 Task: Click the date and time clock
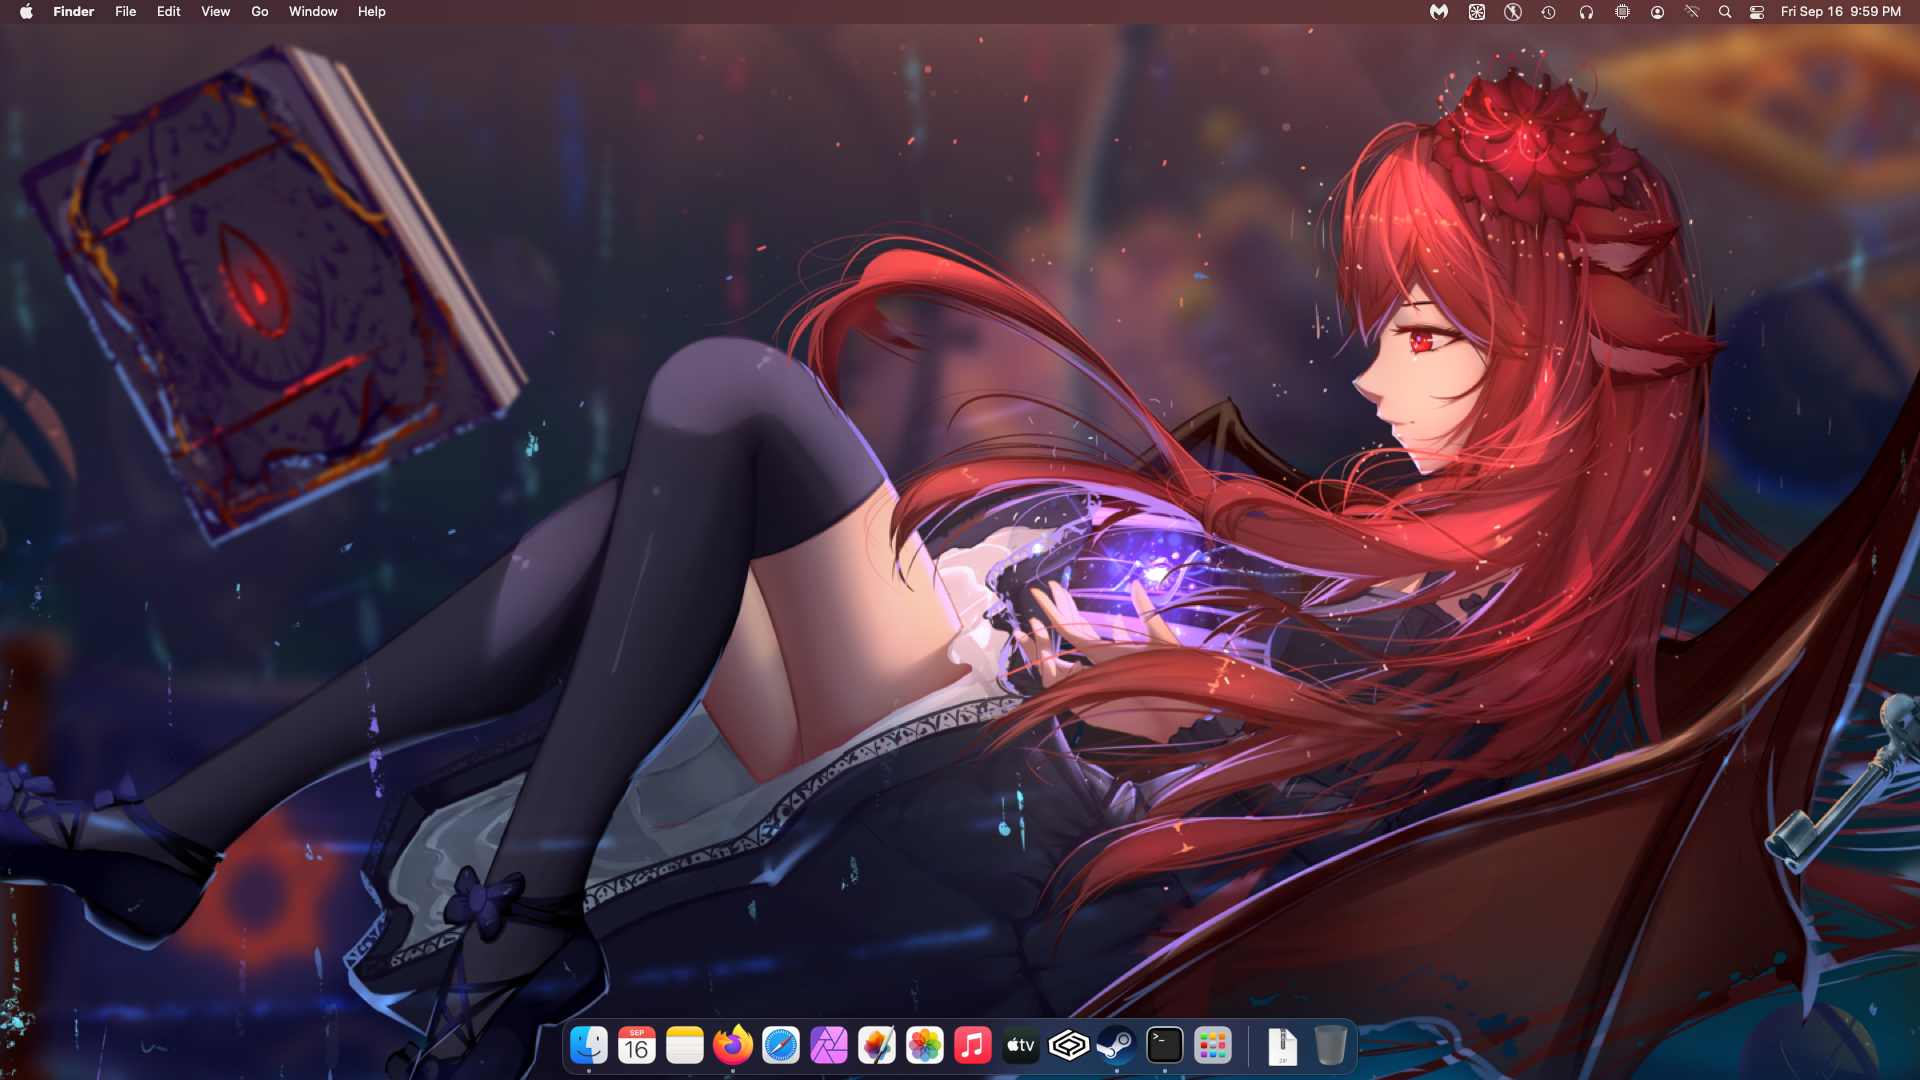(x=1840, y=12)
